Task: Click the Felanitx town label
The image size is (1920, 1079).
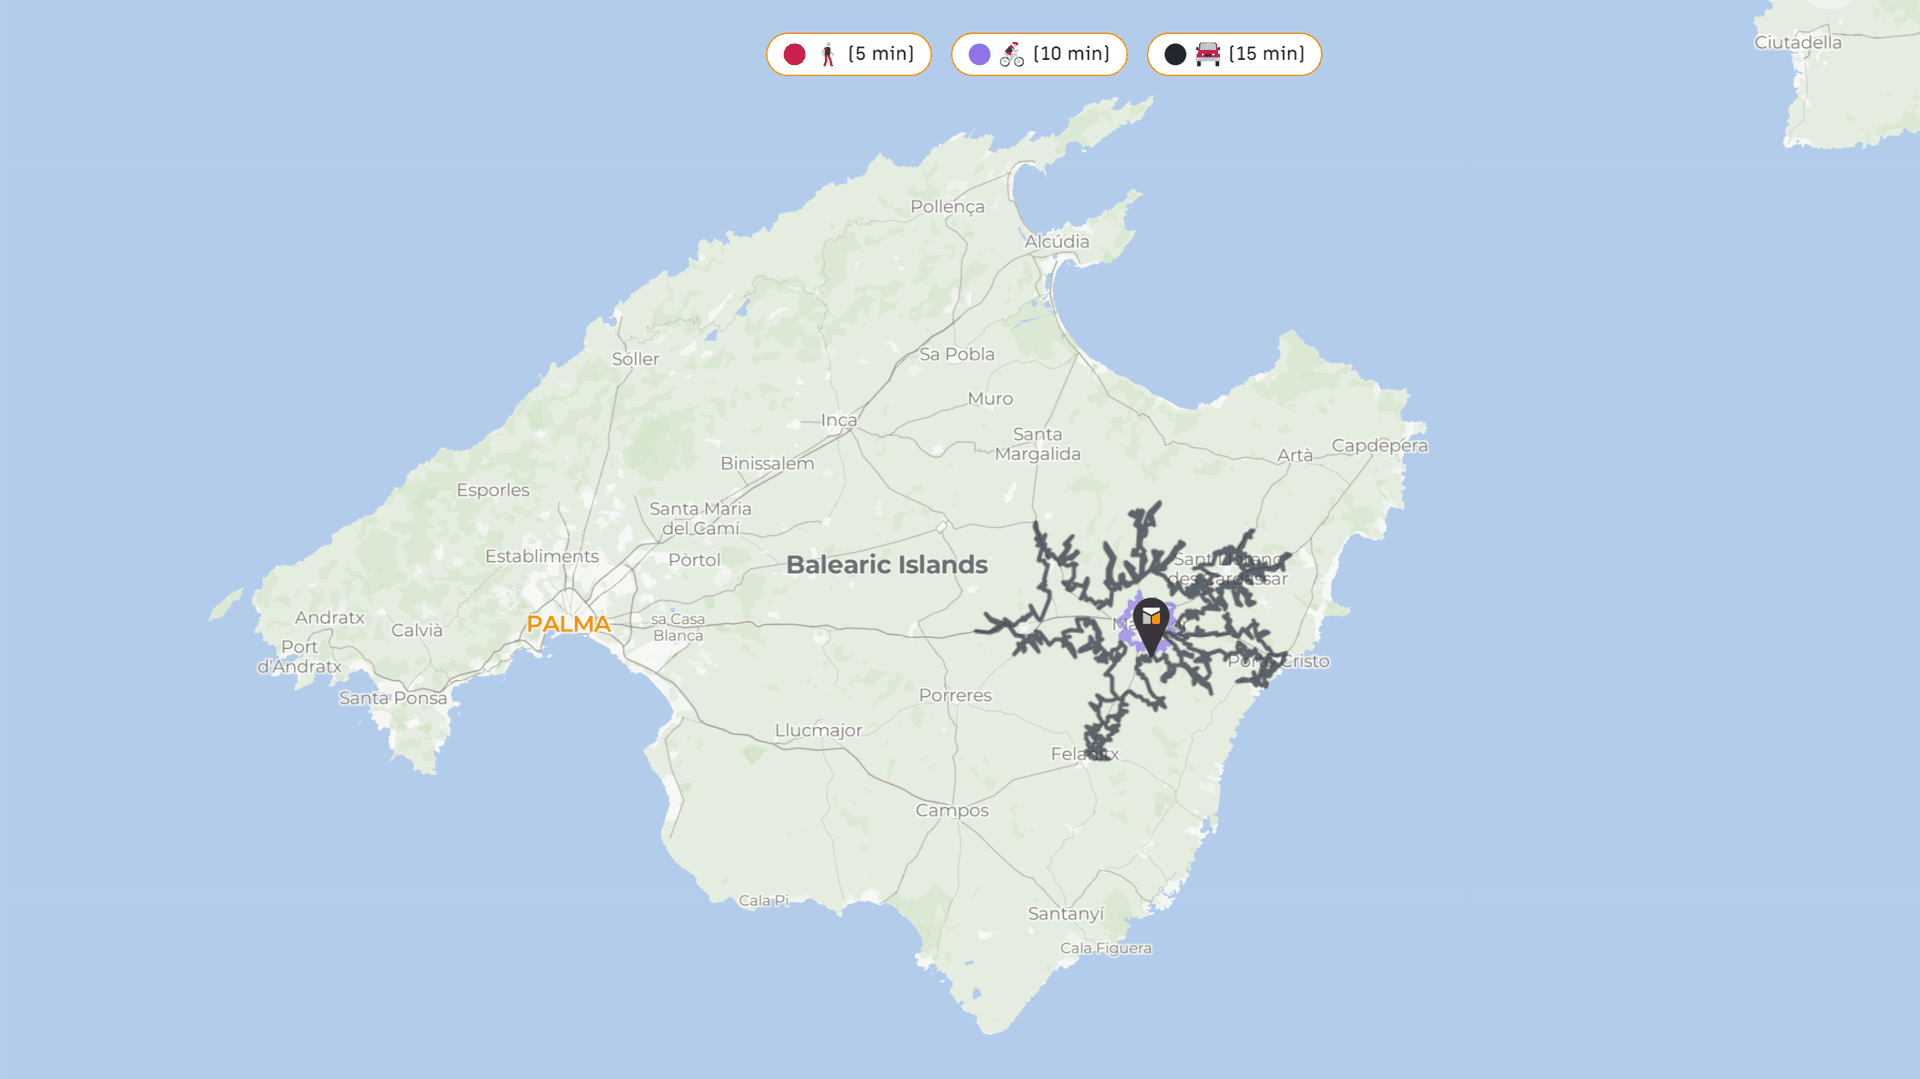Action: (x=1085, y=754)
